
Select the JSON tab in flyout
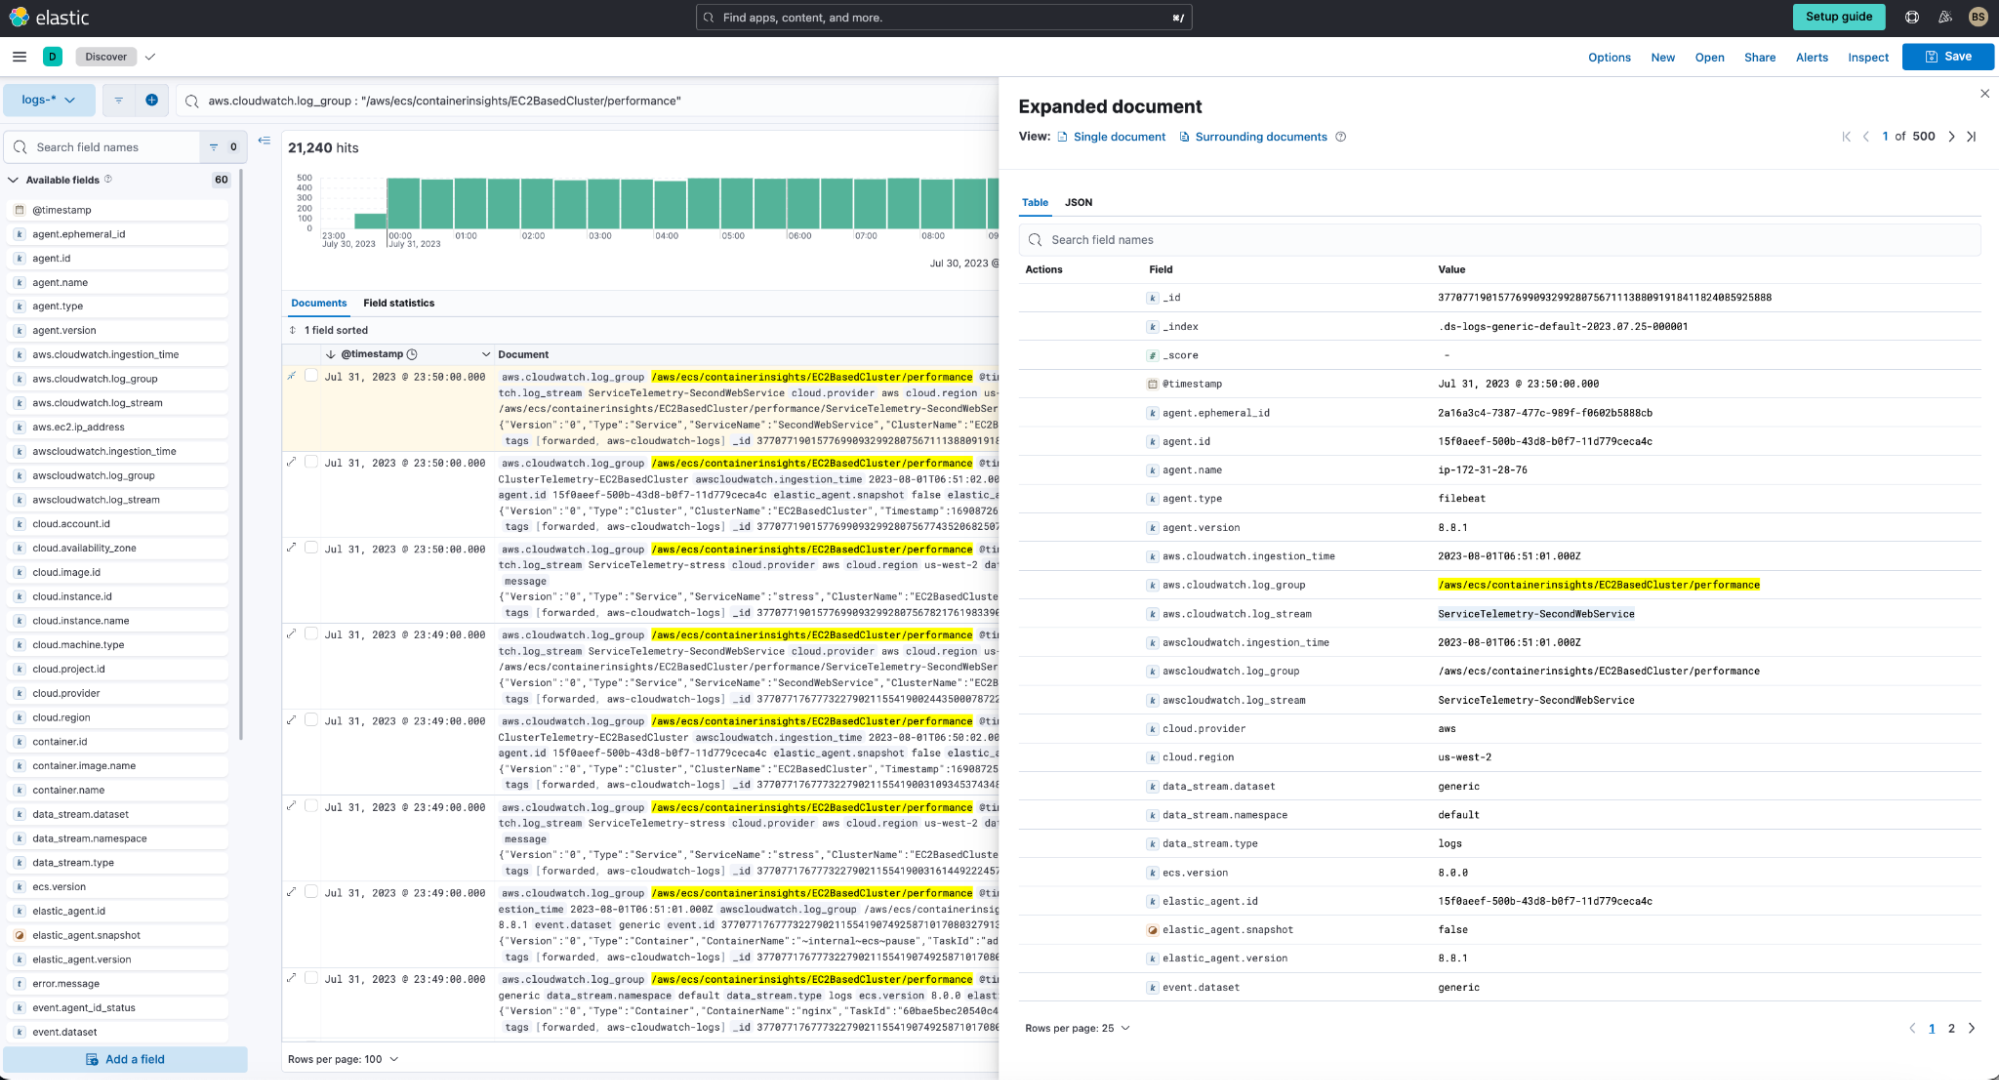(1078, 202)
